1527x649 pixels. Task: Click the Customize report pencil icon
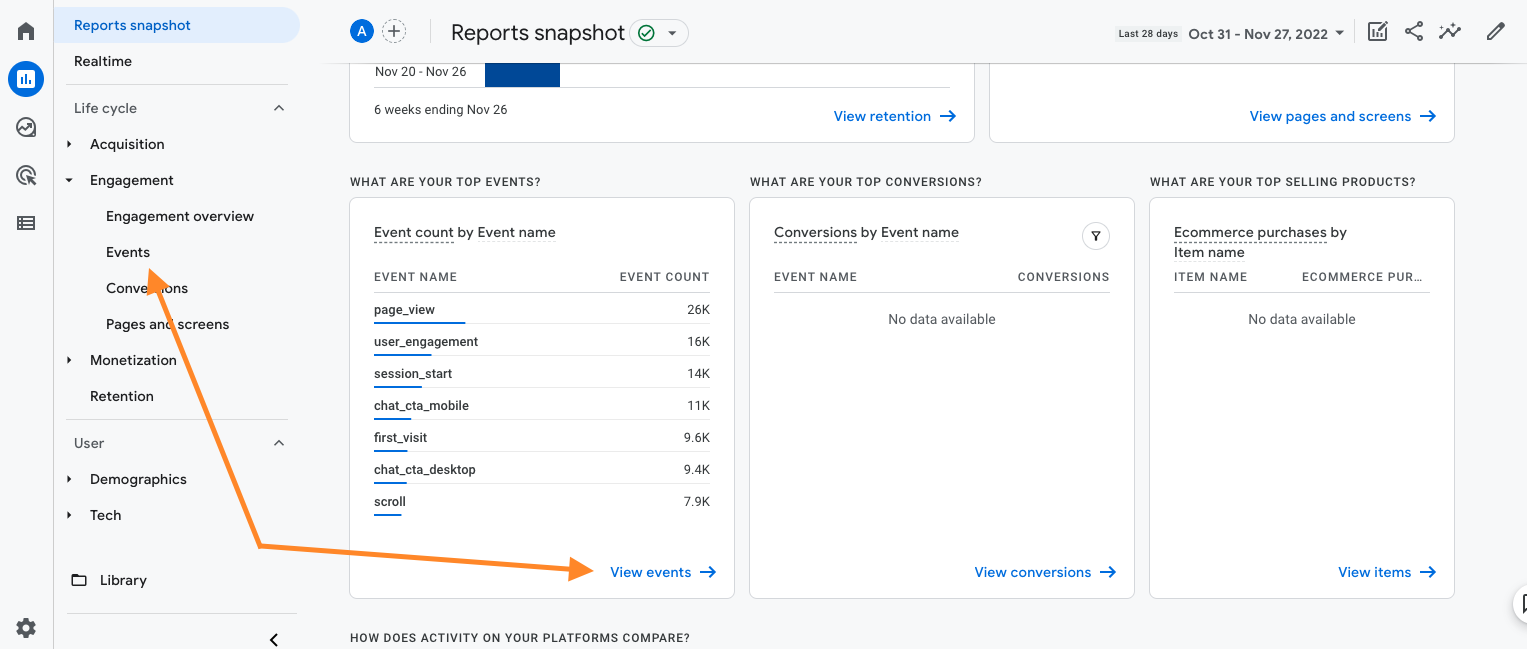(1495, 32)
